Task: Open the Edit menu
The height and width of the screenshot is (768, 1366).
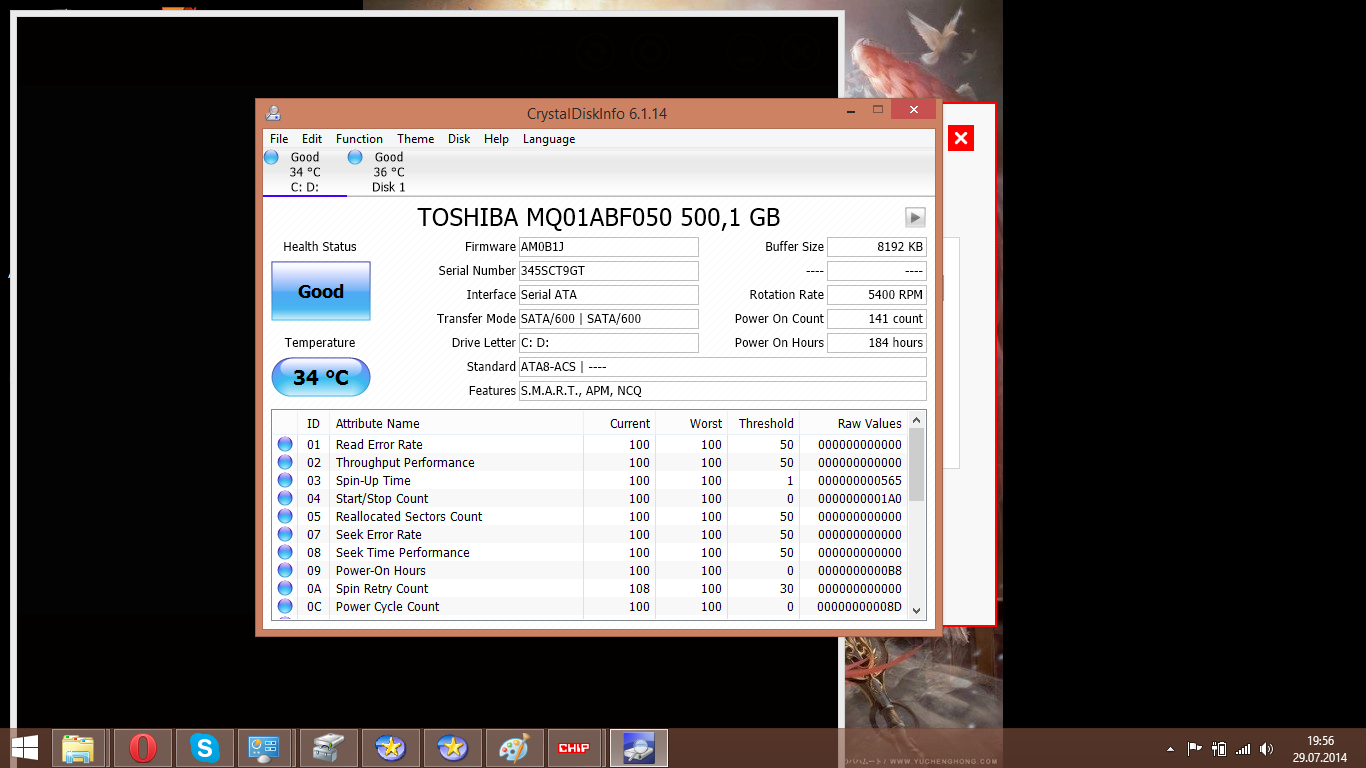Action: [312, 139]
